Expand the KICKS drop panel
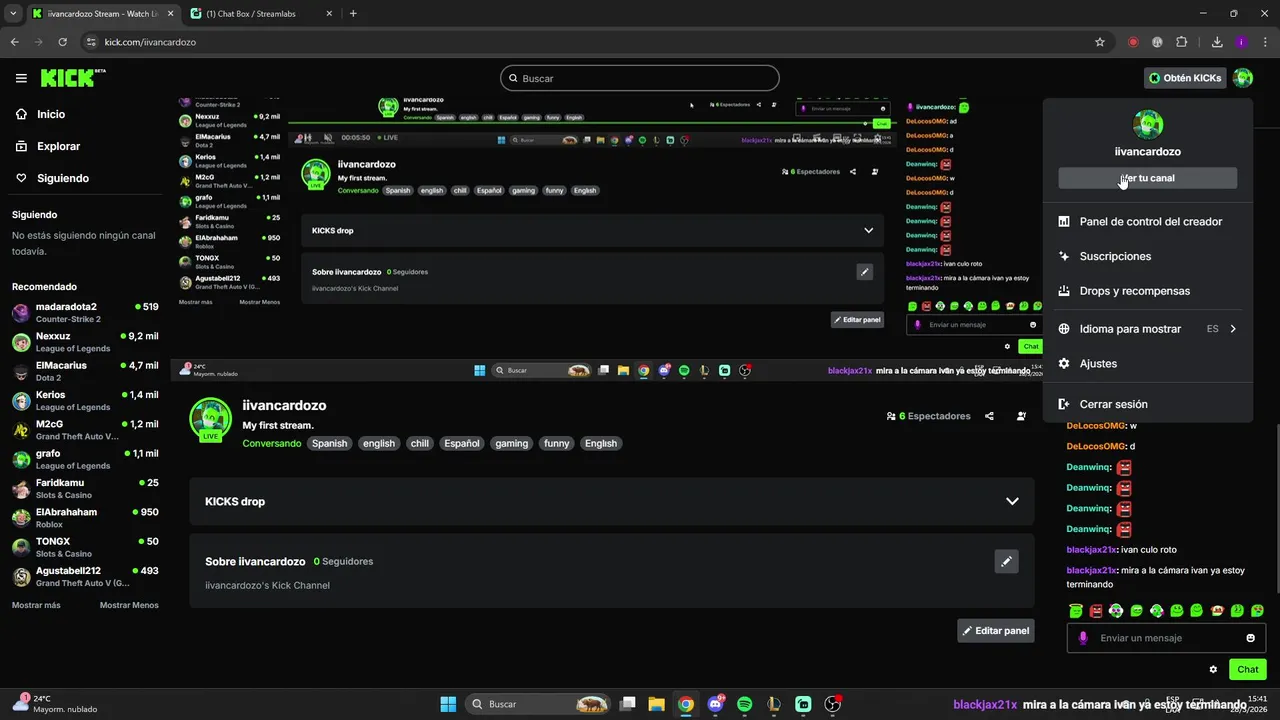The height and width of the screenshot is (720, 1280). pyautogui.click(x=612, y=501)
